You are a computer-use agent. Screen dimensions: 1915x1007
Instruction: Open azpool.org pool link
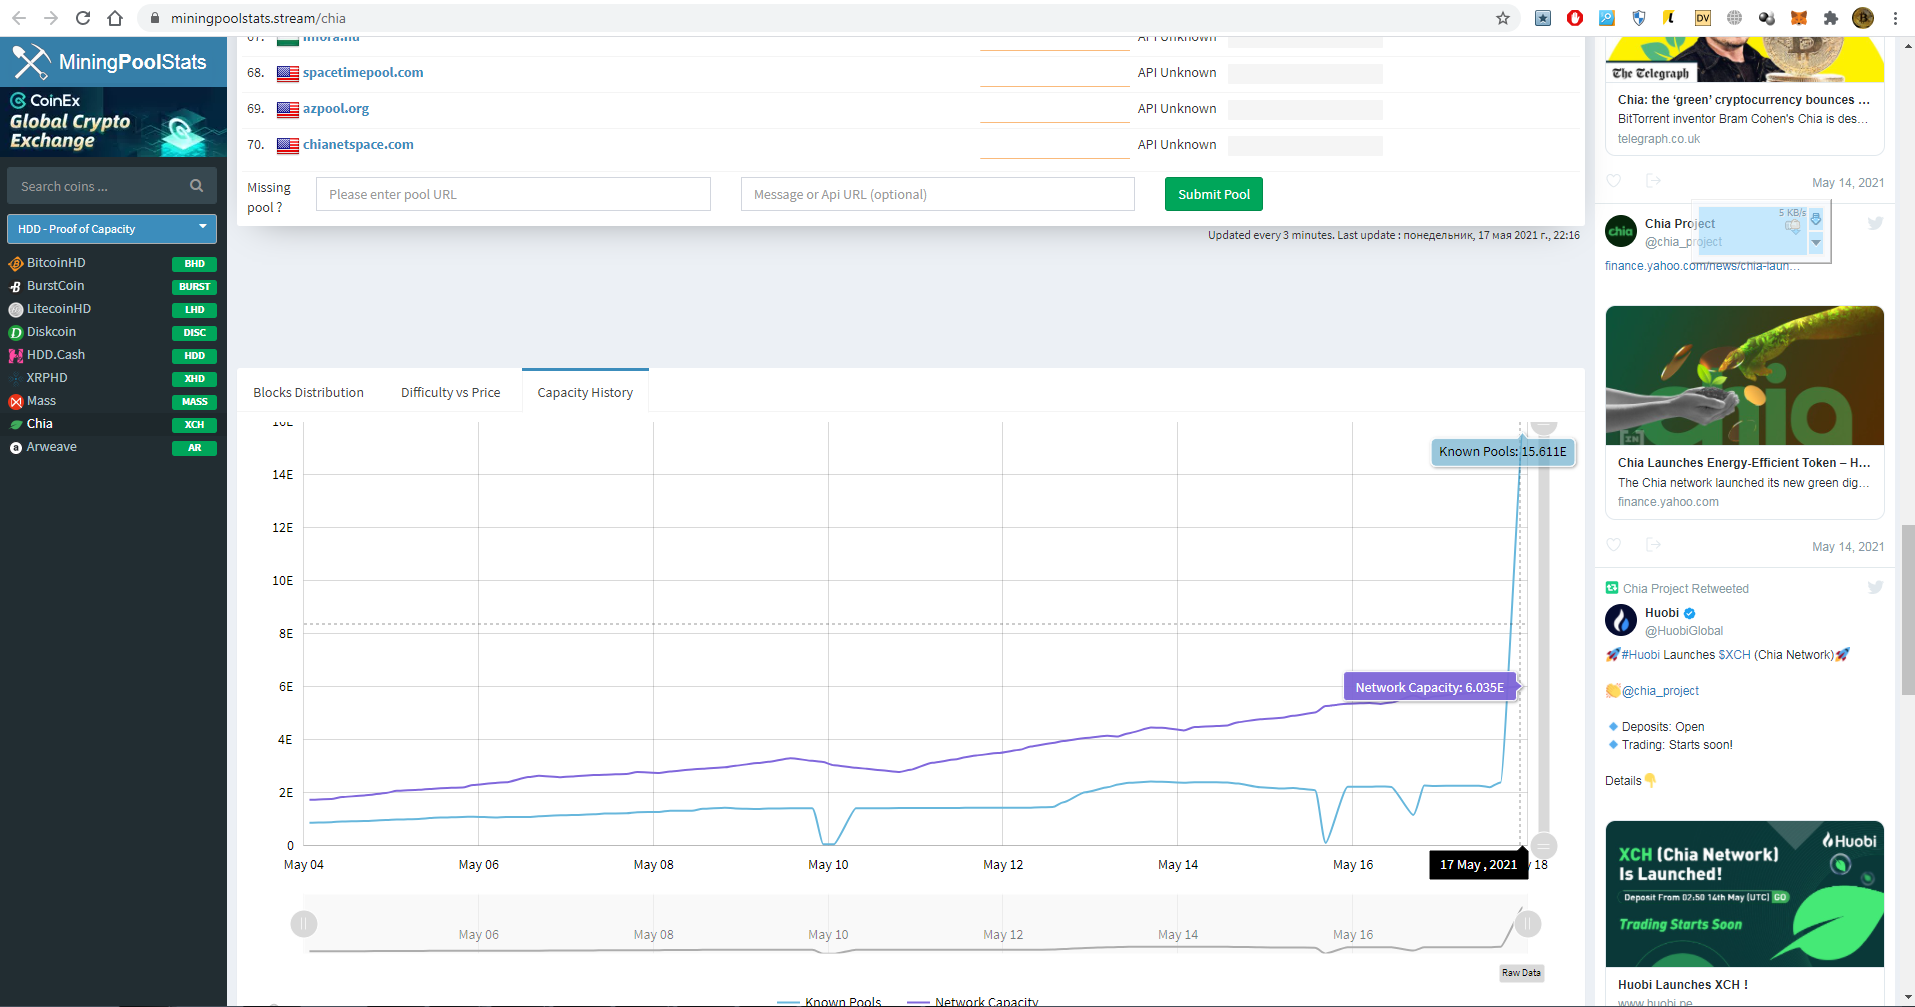pos(336,109)
